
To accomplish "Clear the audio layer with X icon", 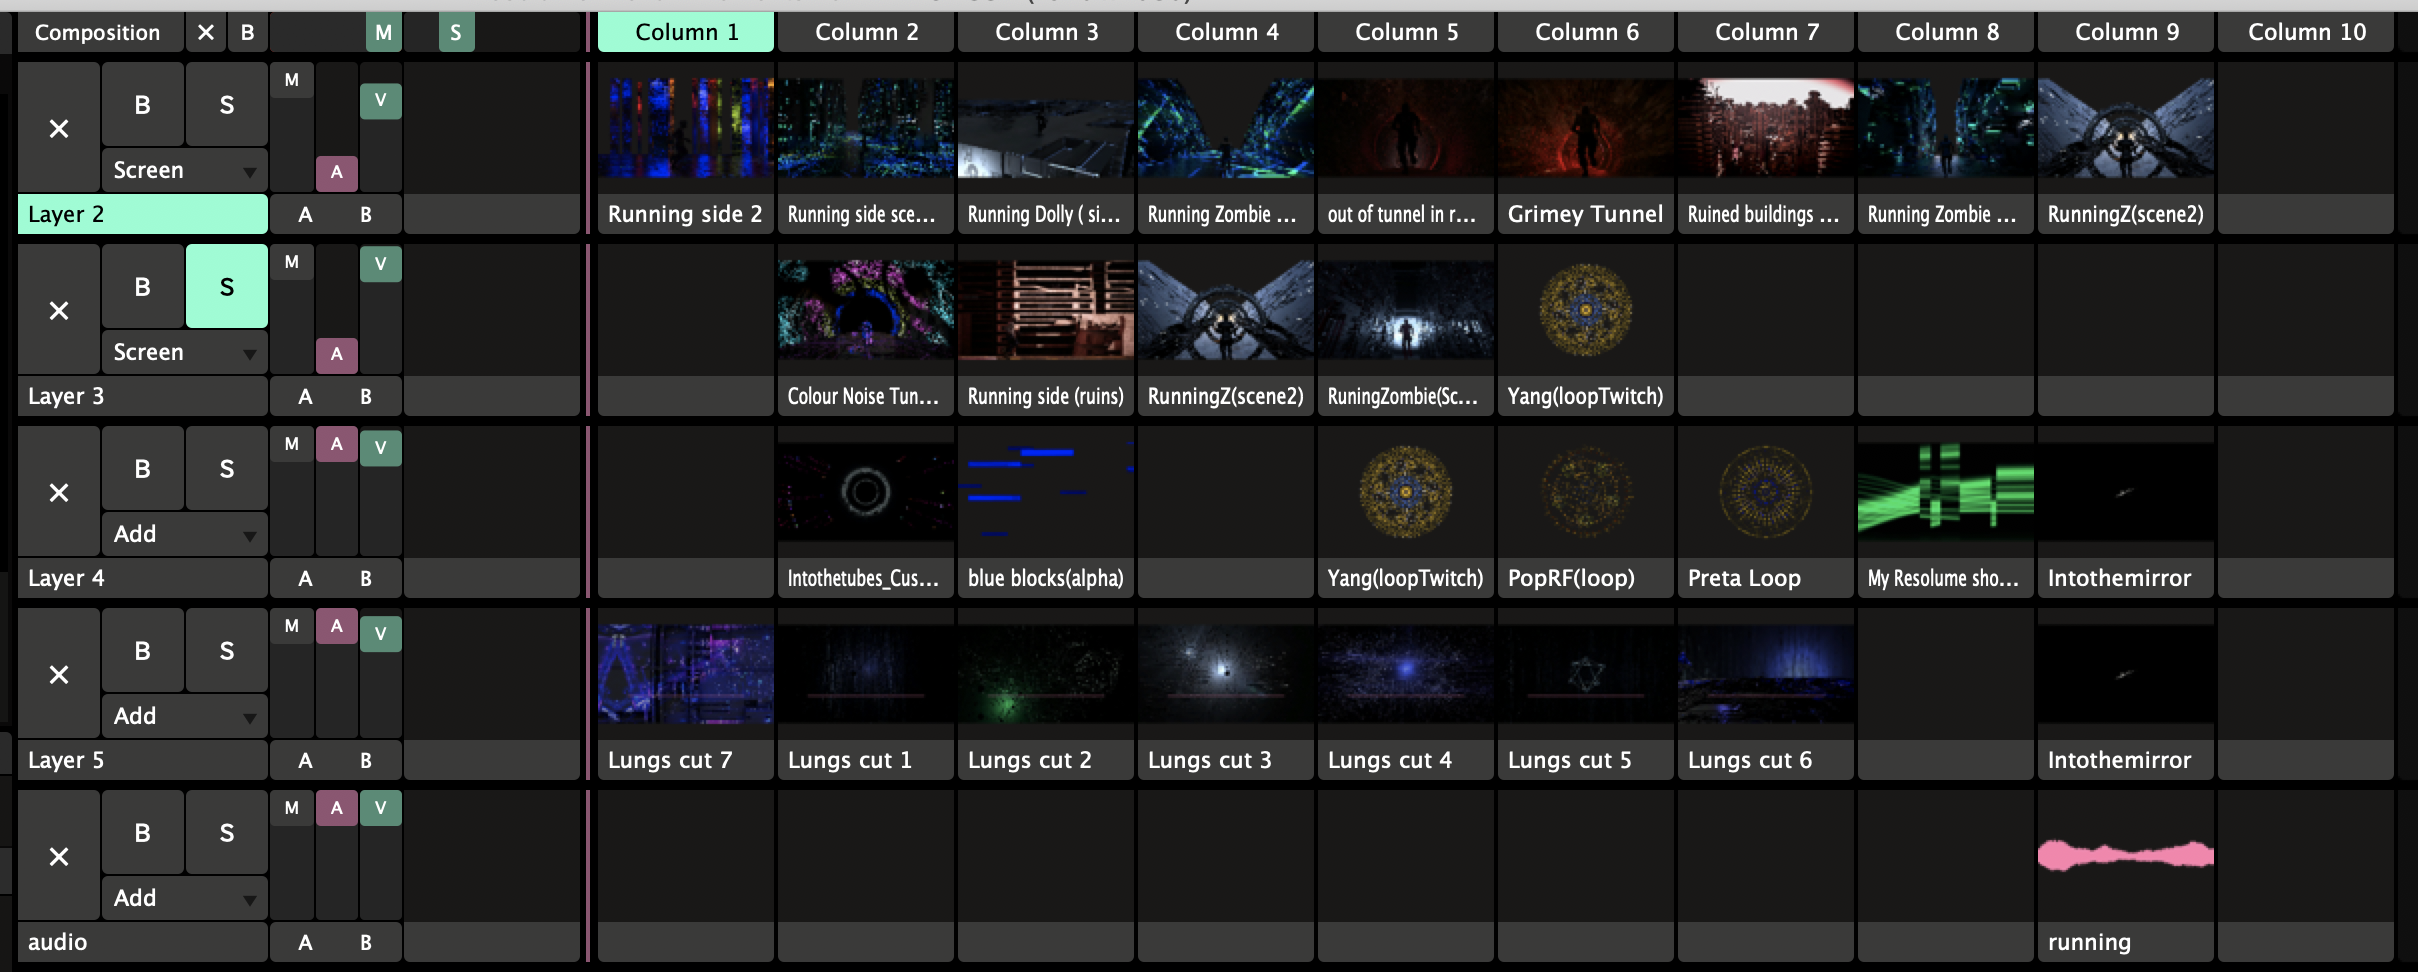I will [x=59, y=857].
